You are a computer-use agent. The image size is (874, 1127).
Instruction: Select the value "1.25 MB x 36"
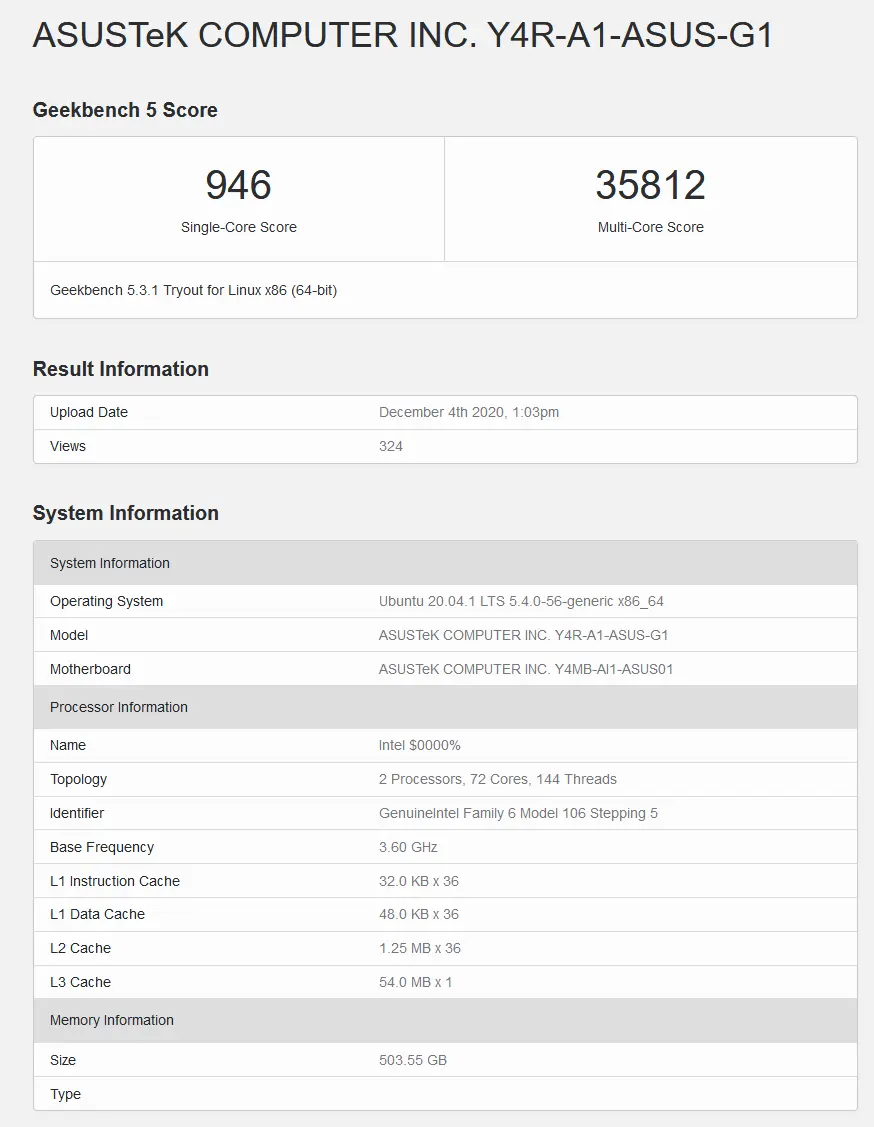coord(420,948)
